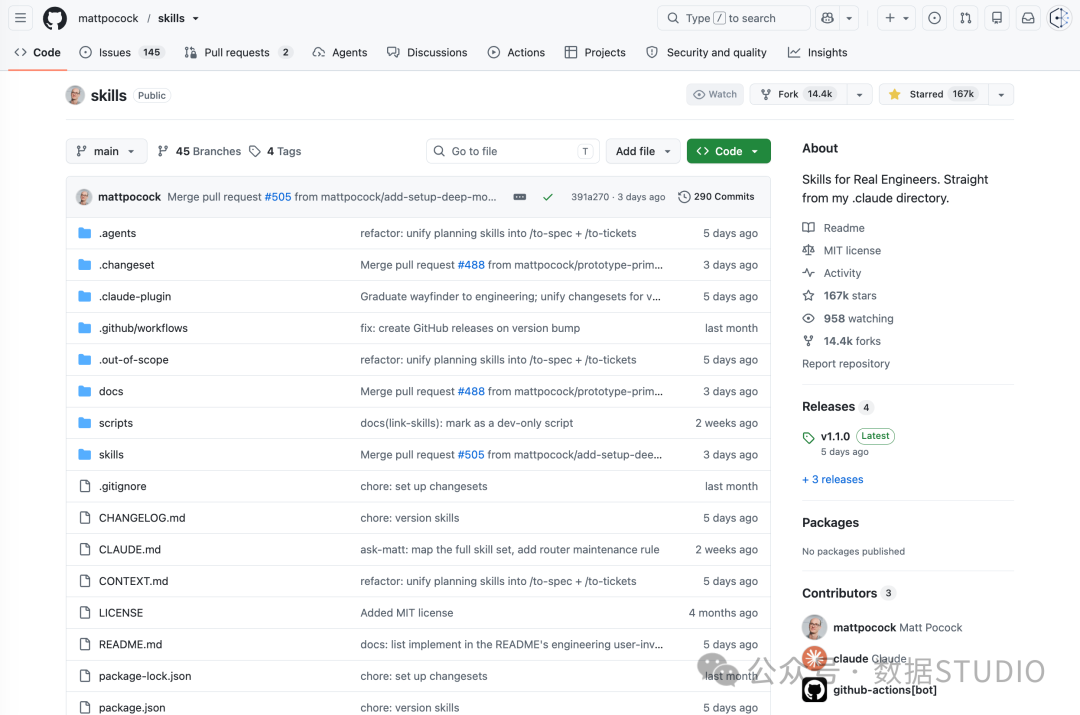This screenshot has height=715, width=1080.
Task: Open the notifications inbox icon
Action: (x=1028, y=18)
